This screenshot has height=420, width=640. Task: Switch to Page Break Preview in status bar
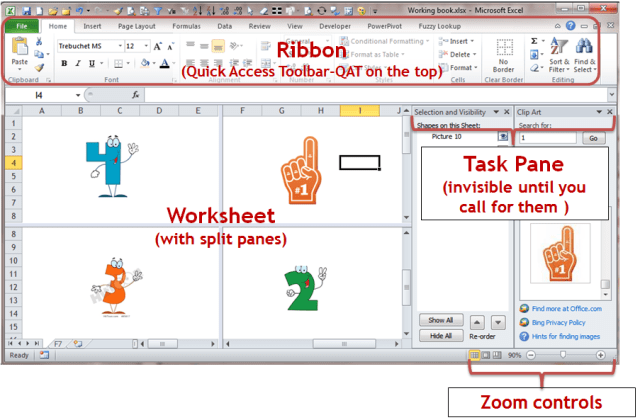pyautogui.click(x=497, y=355)
